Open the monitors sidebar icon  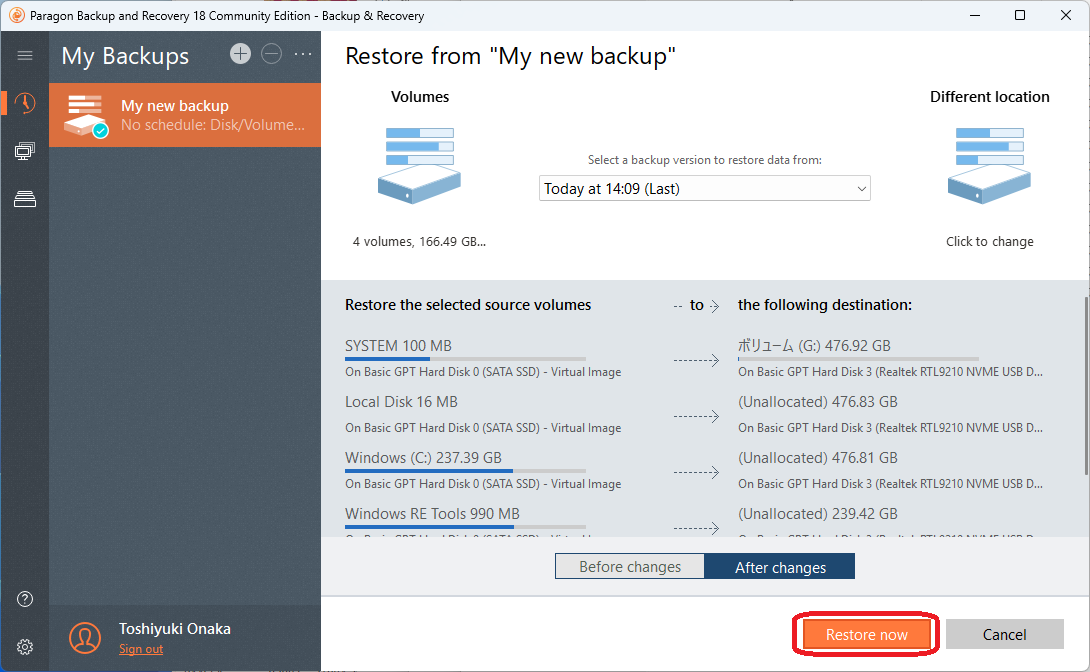pyautogui.click(x=25, y=152)
